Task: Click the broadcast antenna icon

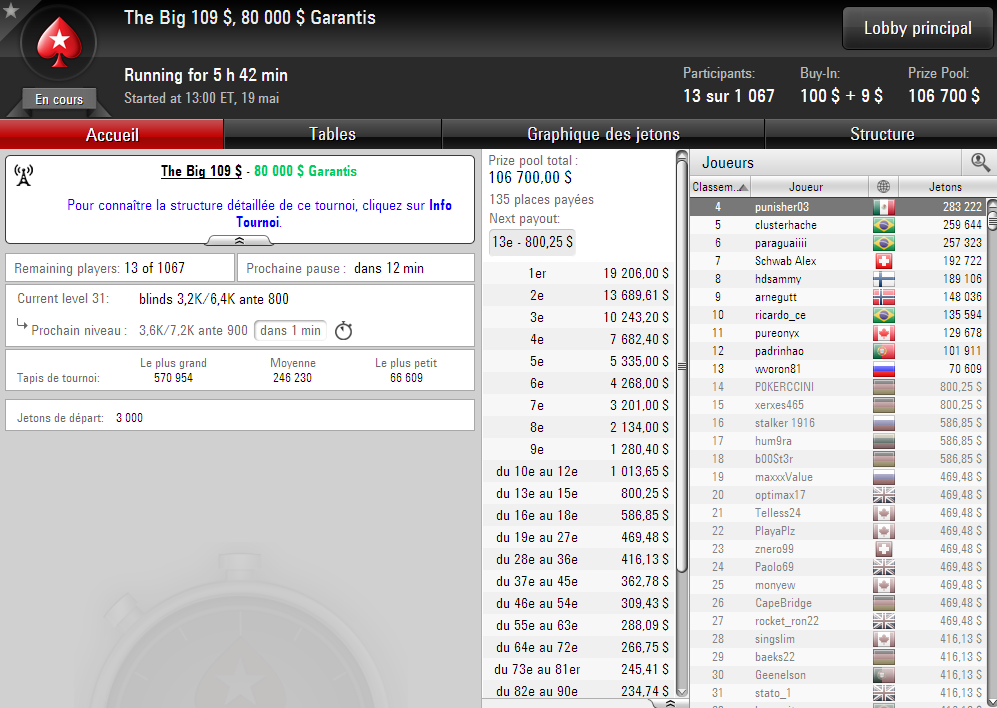Action: click(24, 176)
